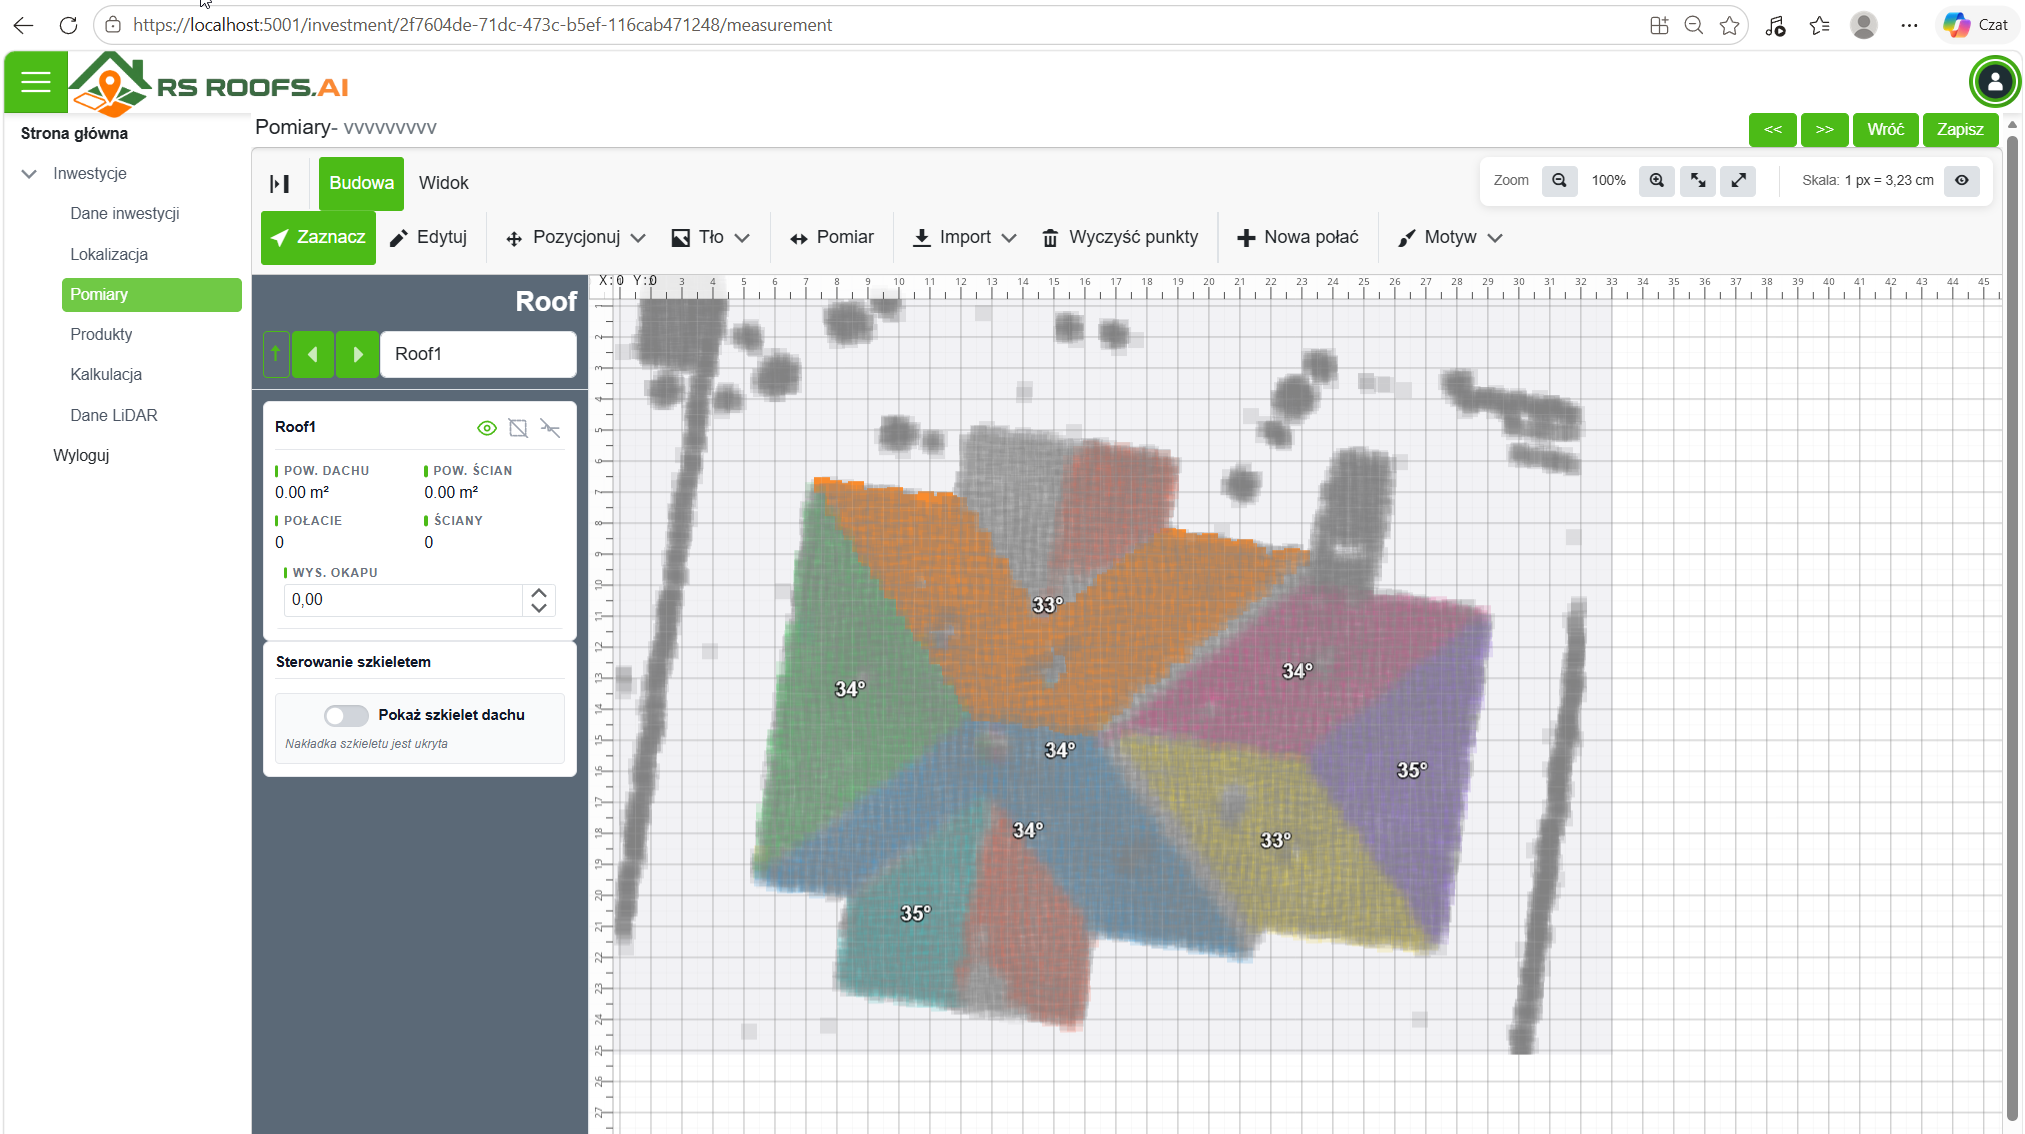
Task: Click Wyloguj to log out
Action: point(81,456)
